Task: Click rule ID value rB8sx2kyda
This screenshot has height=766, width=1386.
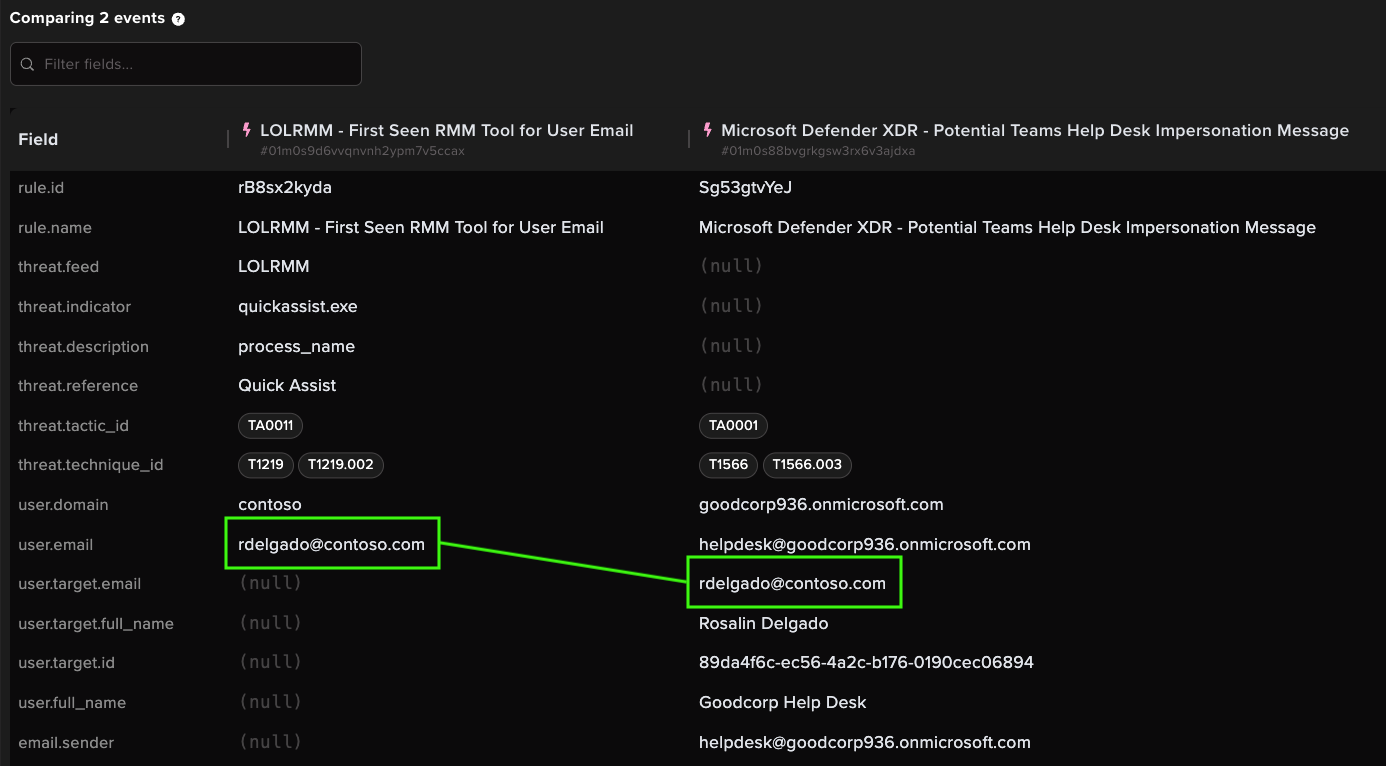Action: [285, 188]
